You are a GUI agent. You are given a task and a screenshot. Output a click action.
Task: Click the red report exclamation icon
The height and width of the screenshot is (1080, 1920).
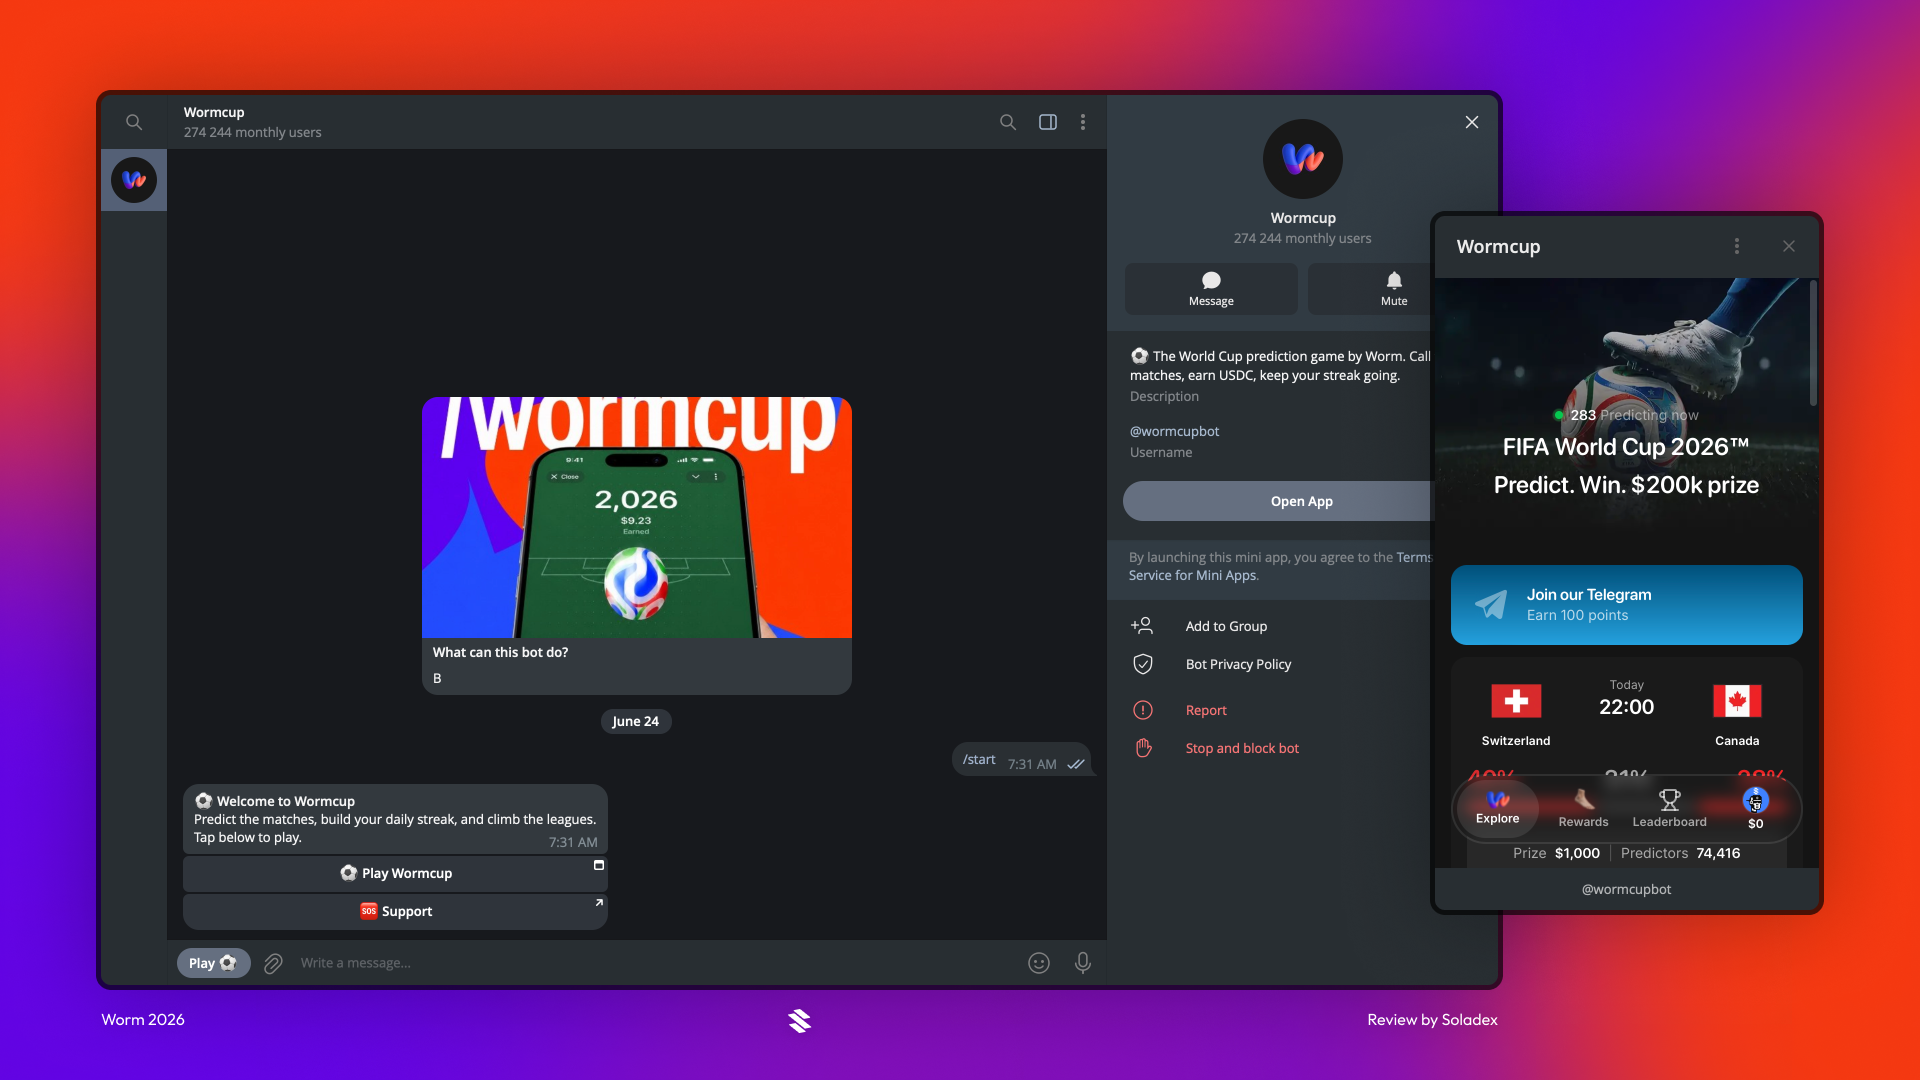[1143, 710]
